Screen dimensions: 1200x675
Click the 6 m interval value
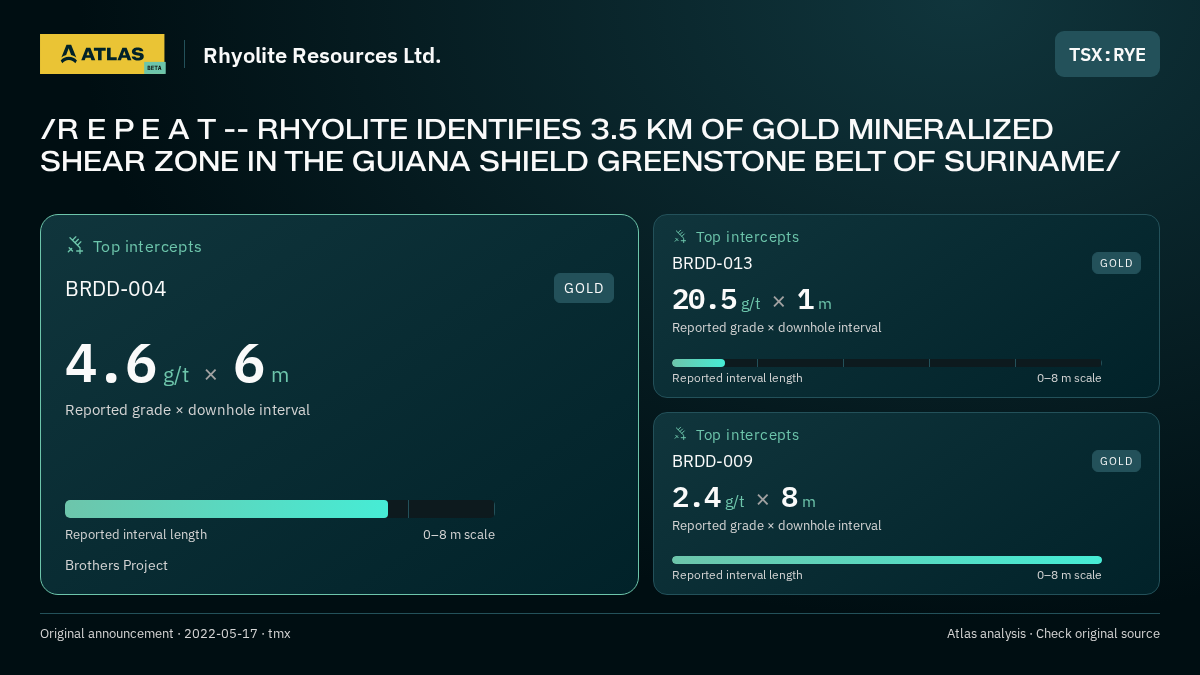[x=261, y=364]
